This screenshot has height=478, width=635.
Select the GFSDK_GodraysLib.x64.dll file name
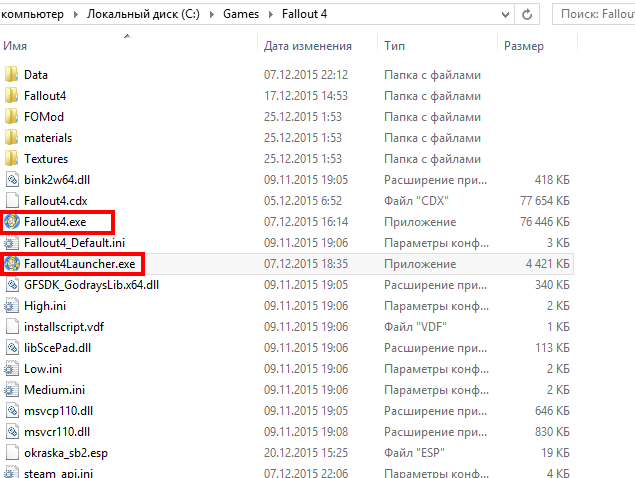pyautogui.click(x=92, y=285)
